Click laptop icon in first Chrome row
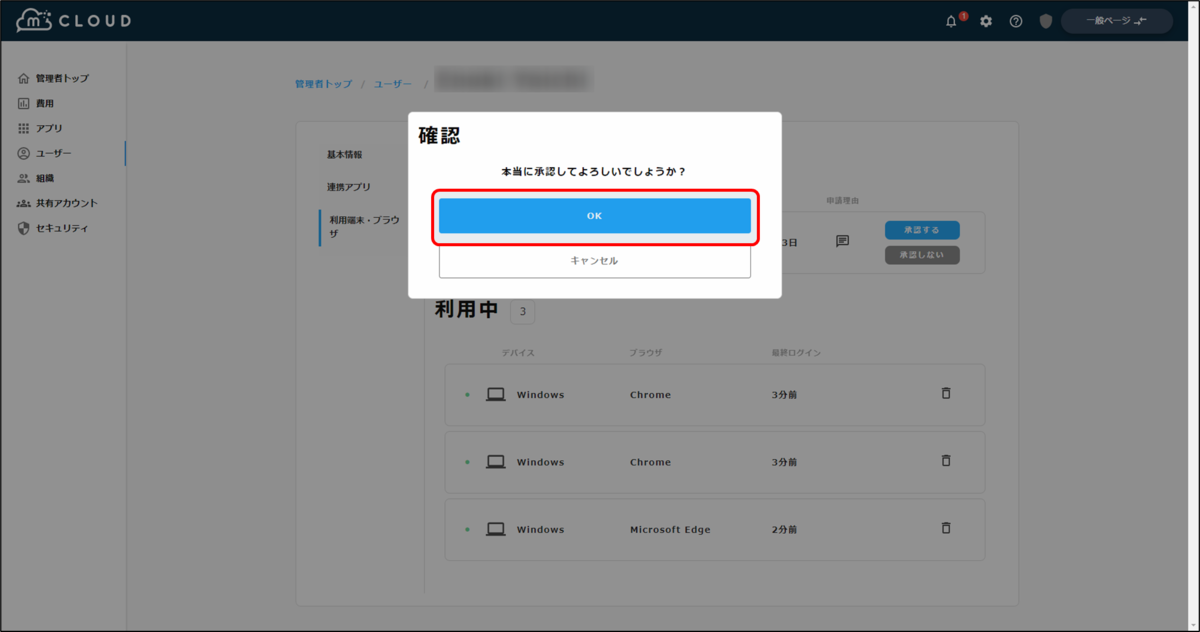This screenshot has height=632, width=1200. (x=495, y=395)
